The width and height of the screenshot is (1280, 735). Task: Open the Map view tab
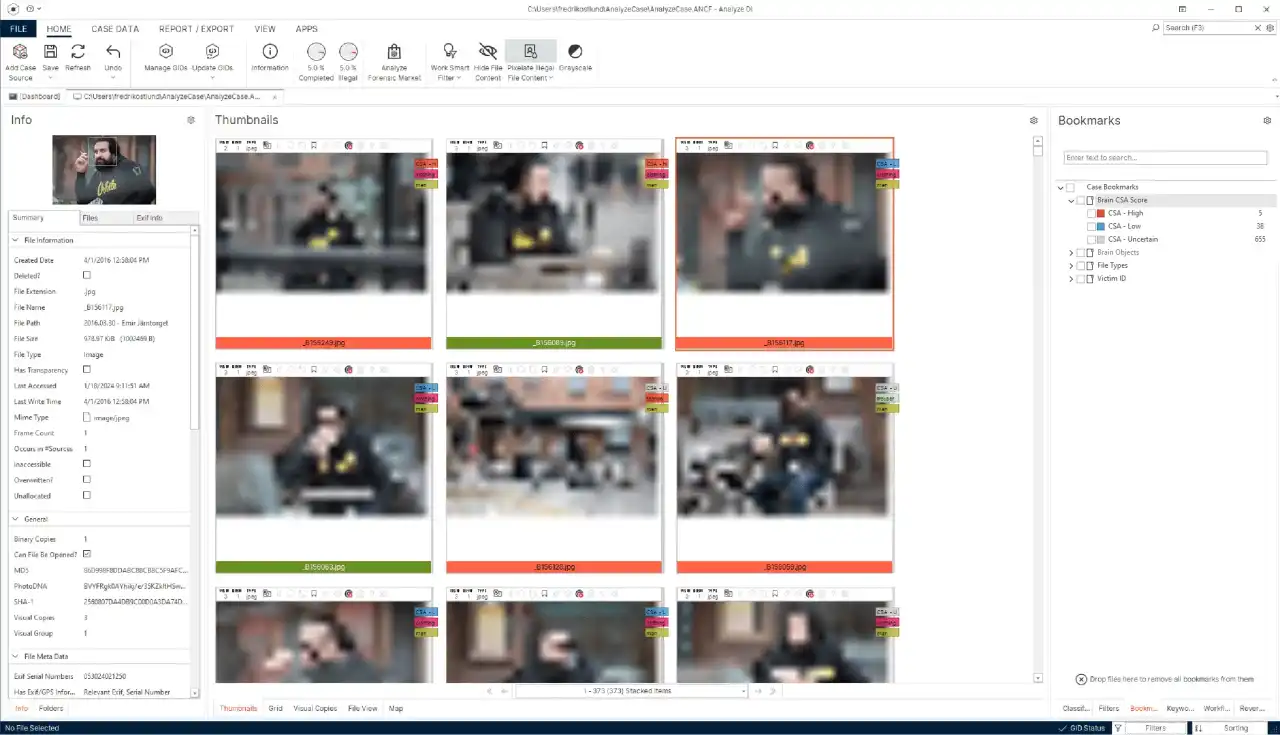tap(396, 708)
